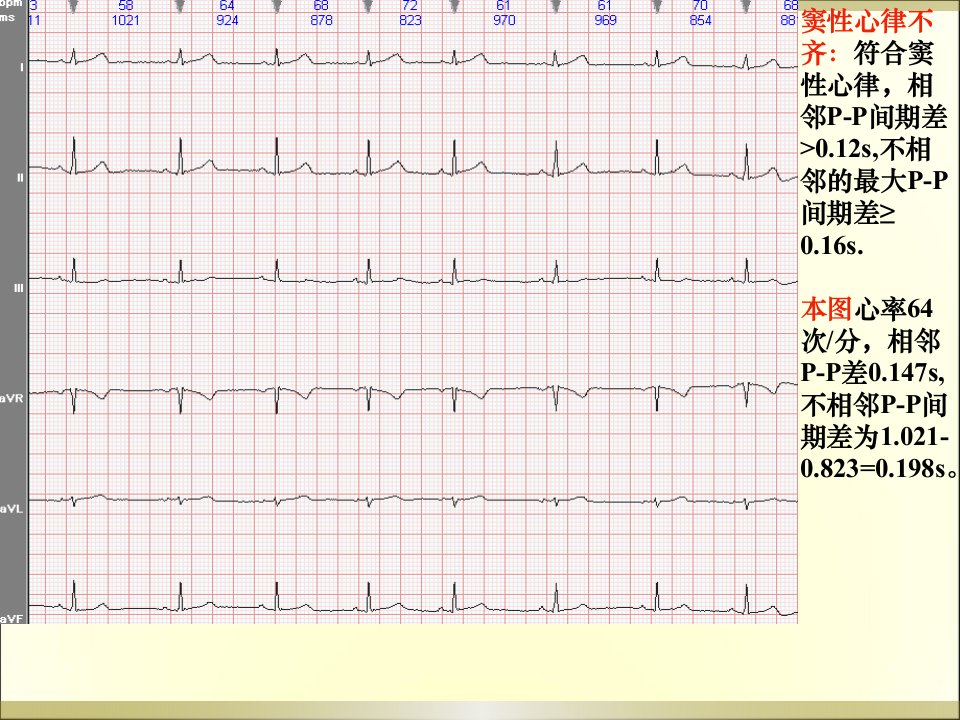Viewport: 960px width, 720px height.
Task: Click the 70 bpm heart rate value
Action: click(x=700, y=6)
